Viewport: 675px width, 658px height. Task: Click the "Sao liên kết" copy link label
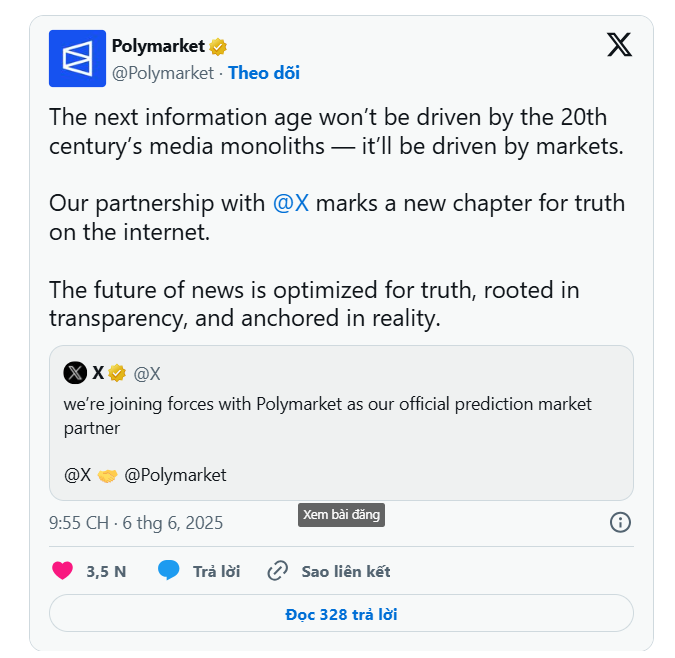(345, 571)
